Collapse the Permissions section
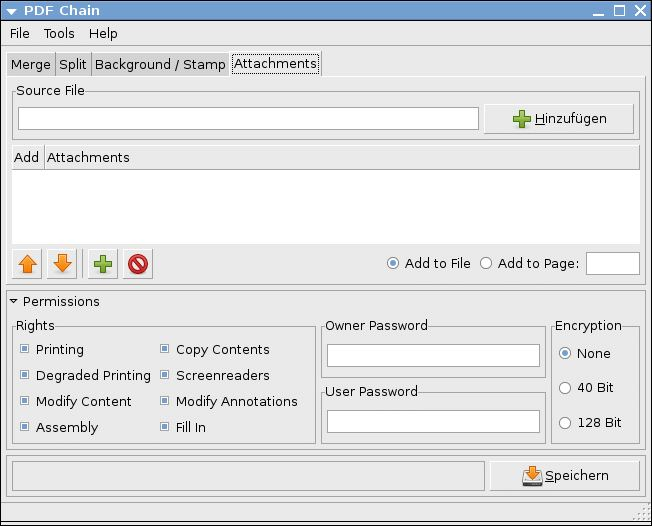The height and width of the screenshot is (526, 652). [x=14, y=301]
